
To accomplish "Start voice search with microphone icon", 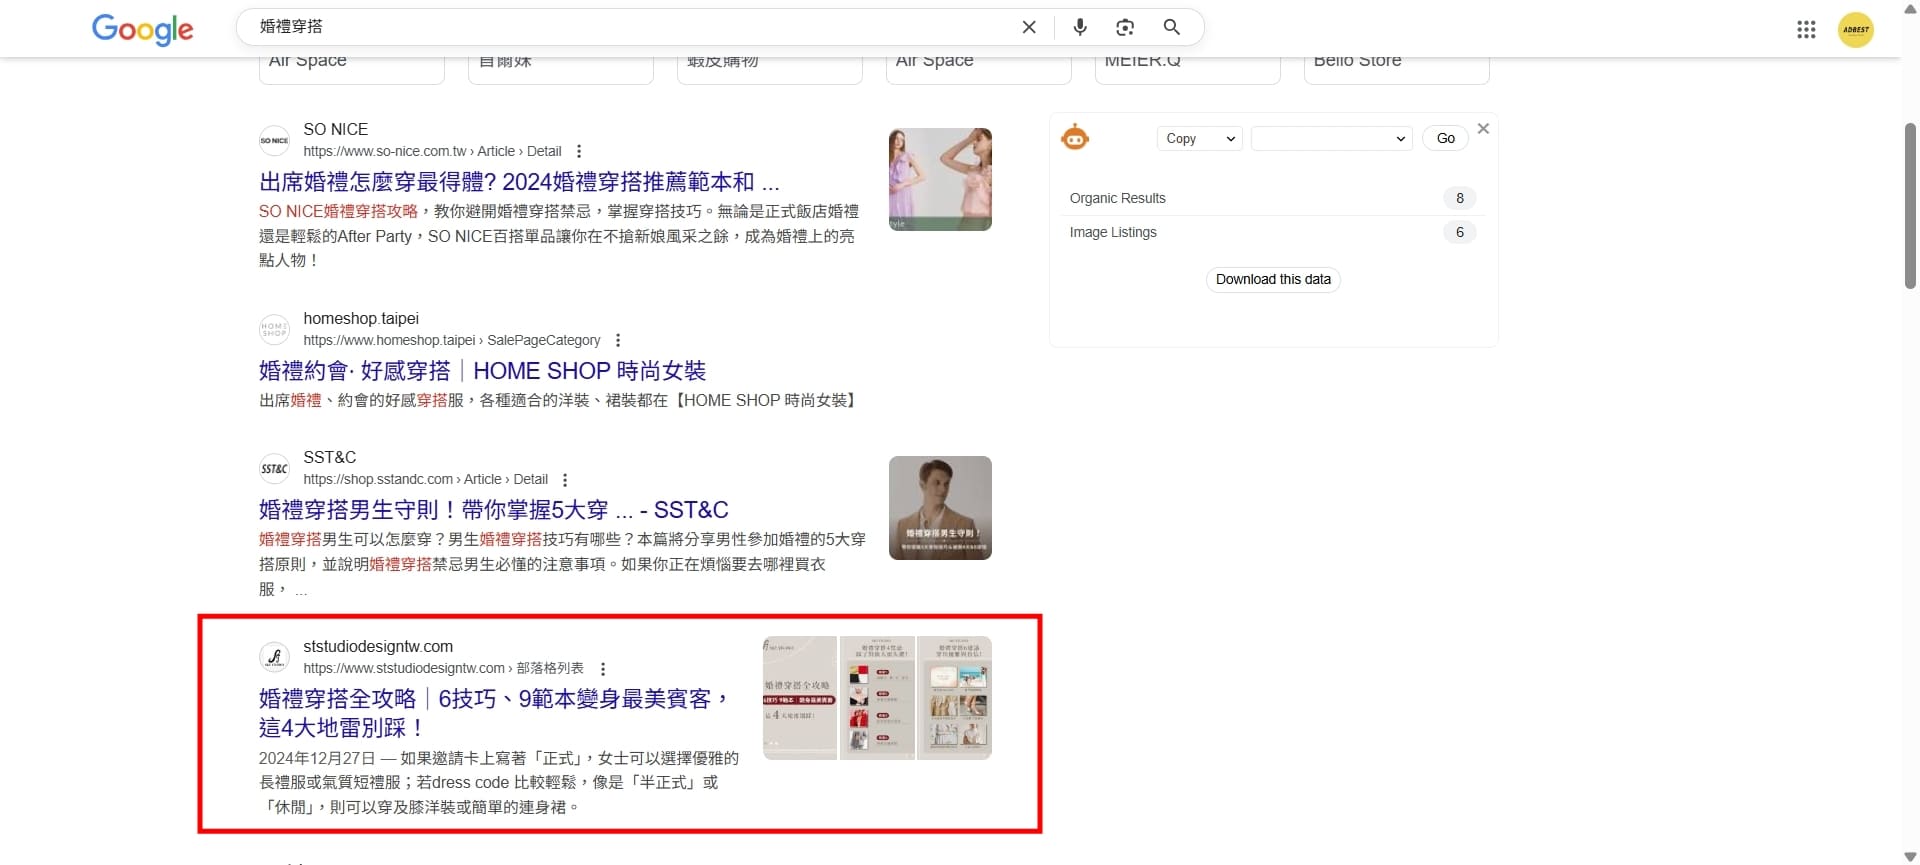I will pyautogui.click(x=1080, y=27).
